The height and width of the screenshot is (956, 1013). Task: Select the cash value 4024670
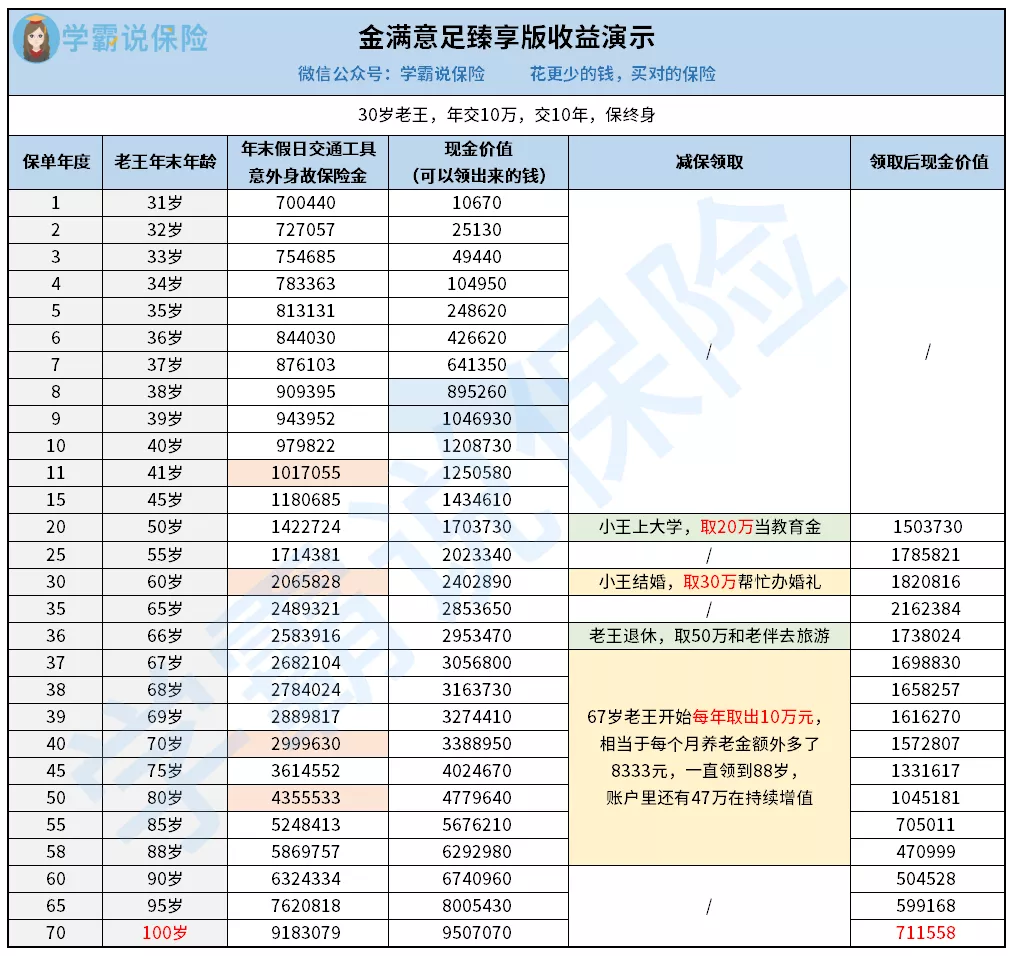(x=477, y=771)
